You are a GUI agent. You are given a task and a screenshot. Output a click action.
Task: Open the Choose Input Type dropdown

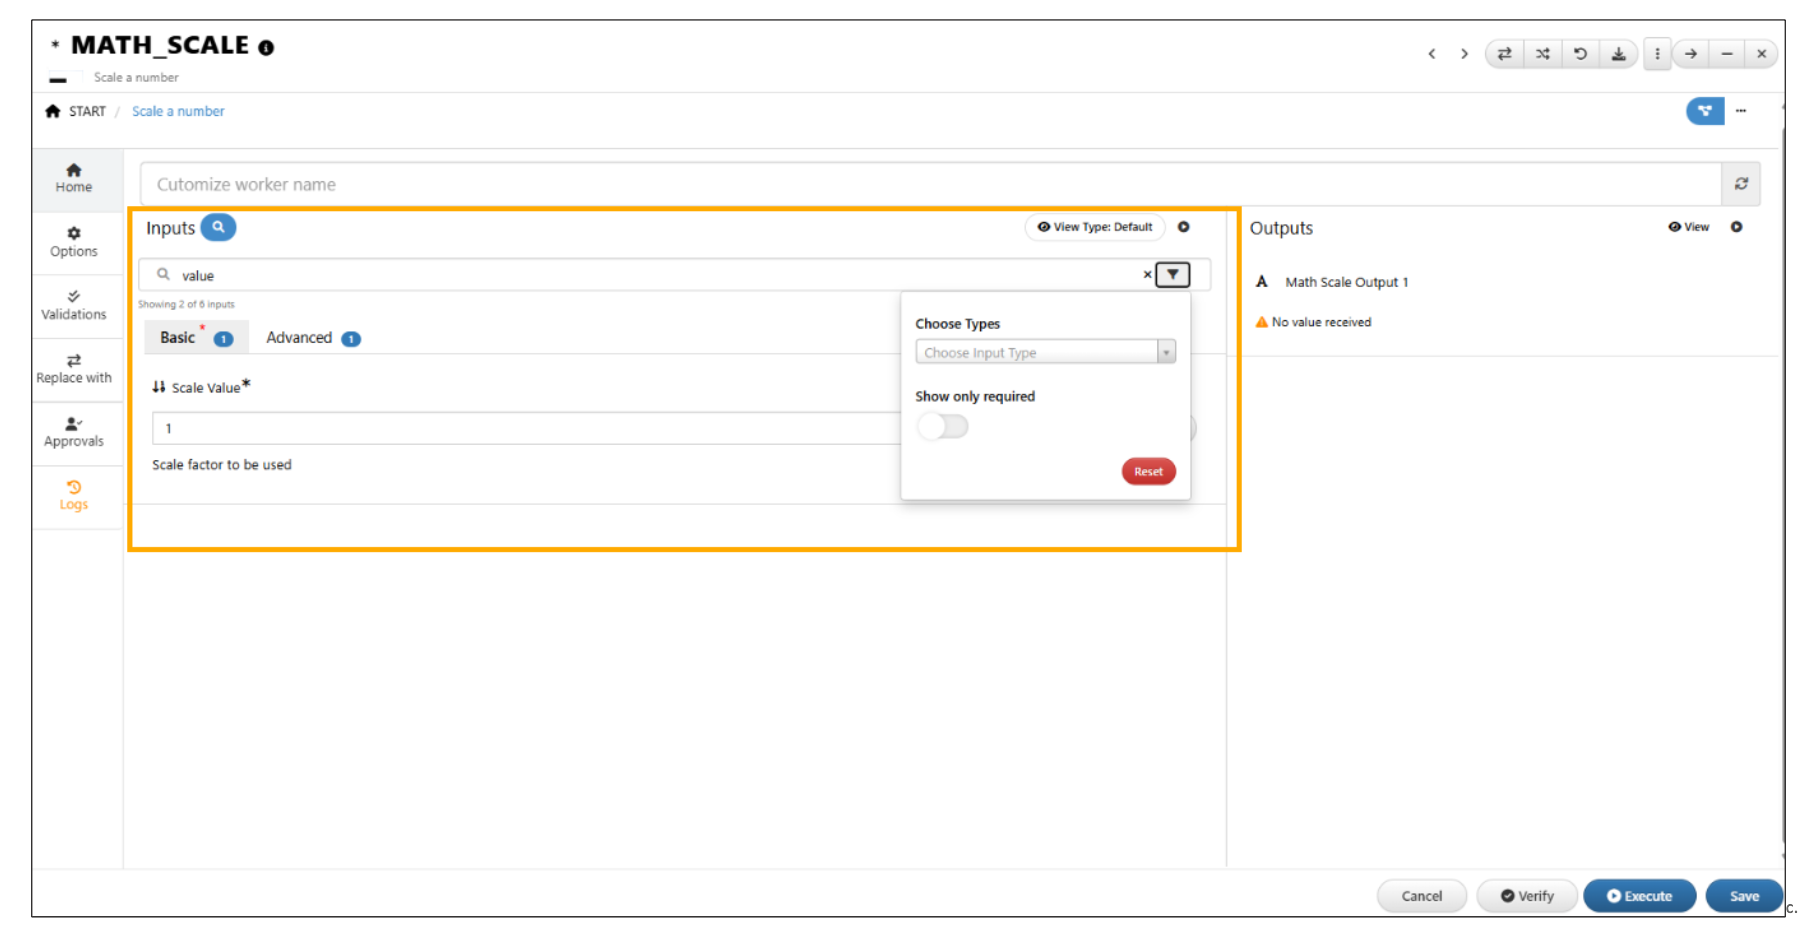click(1044, 353)
